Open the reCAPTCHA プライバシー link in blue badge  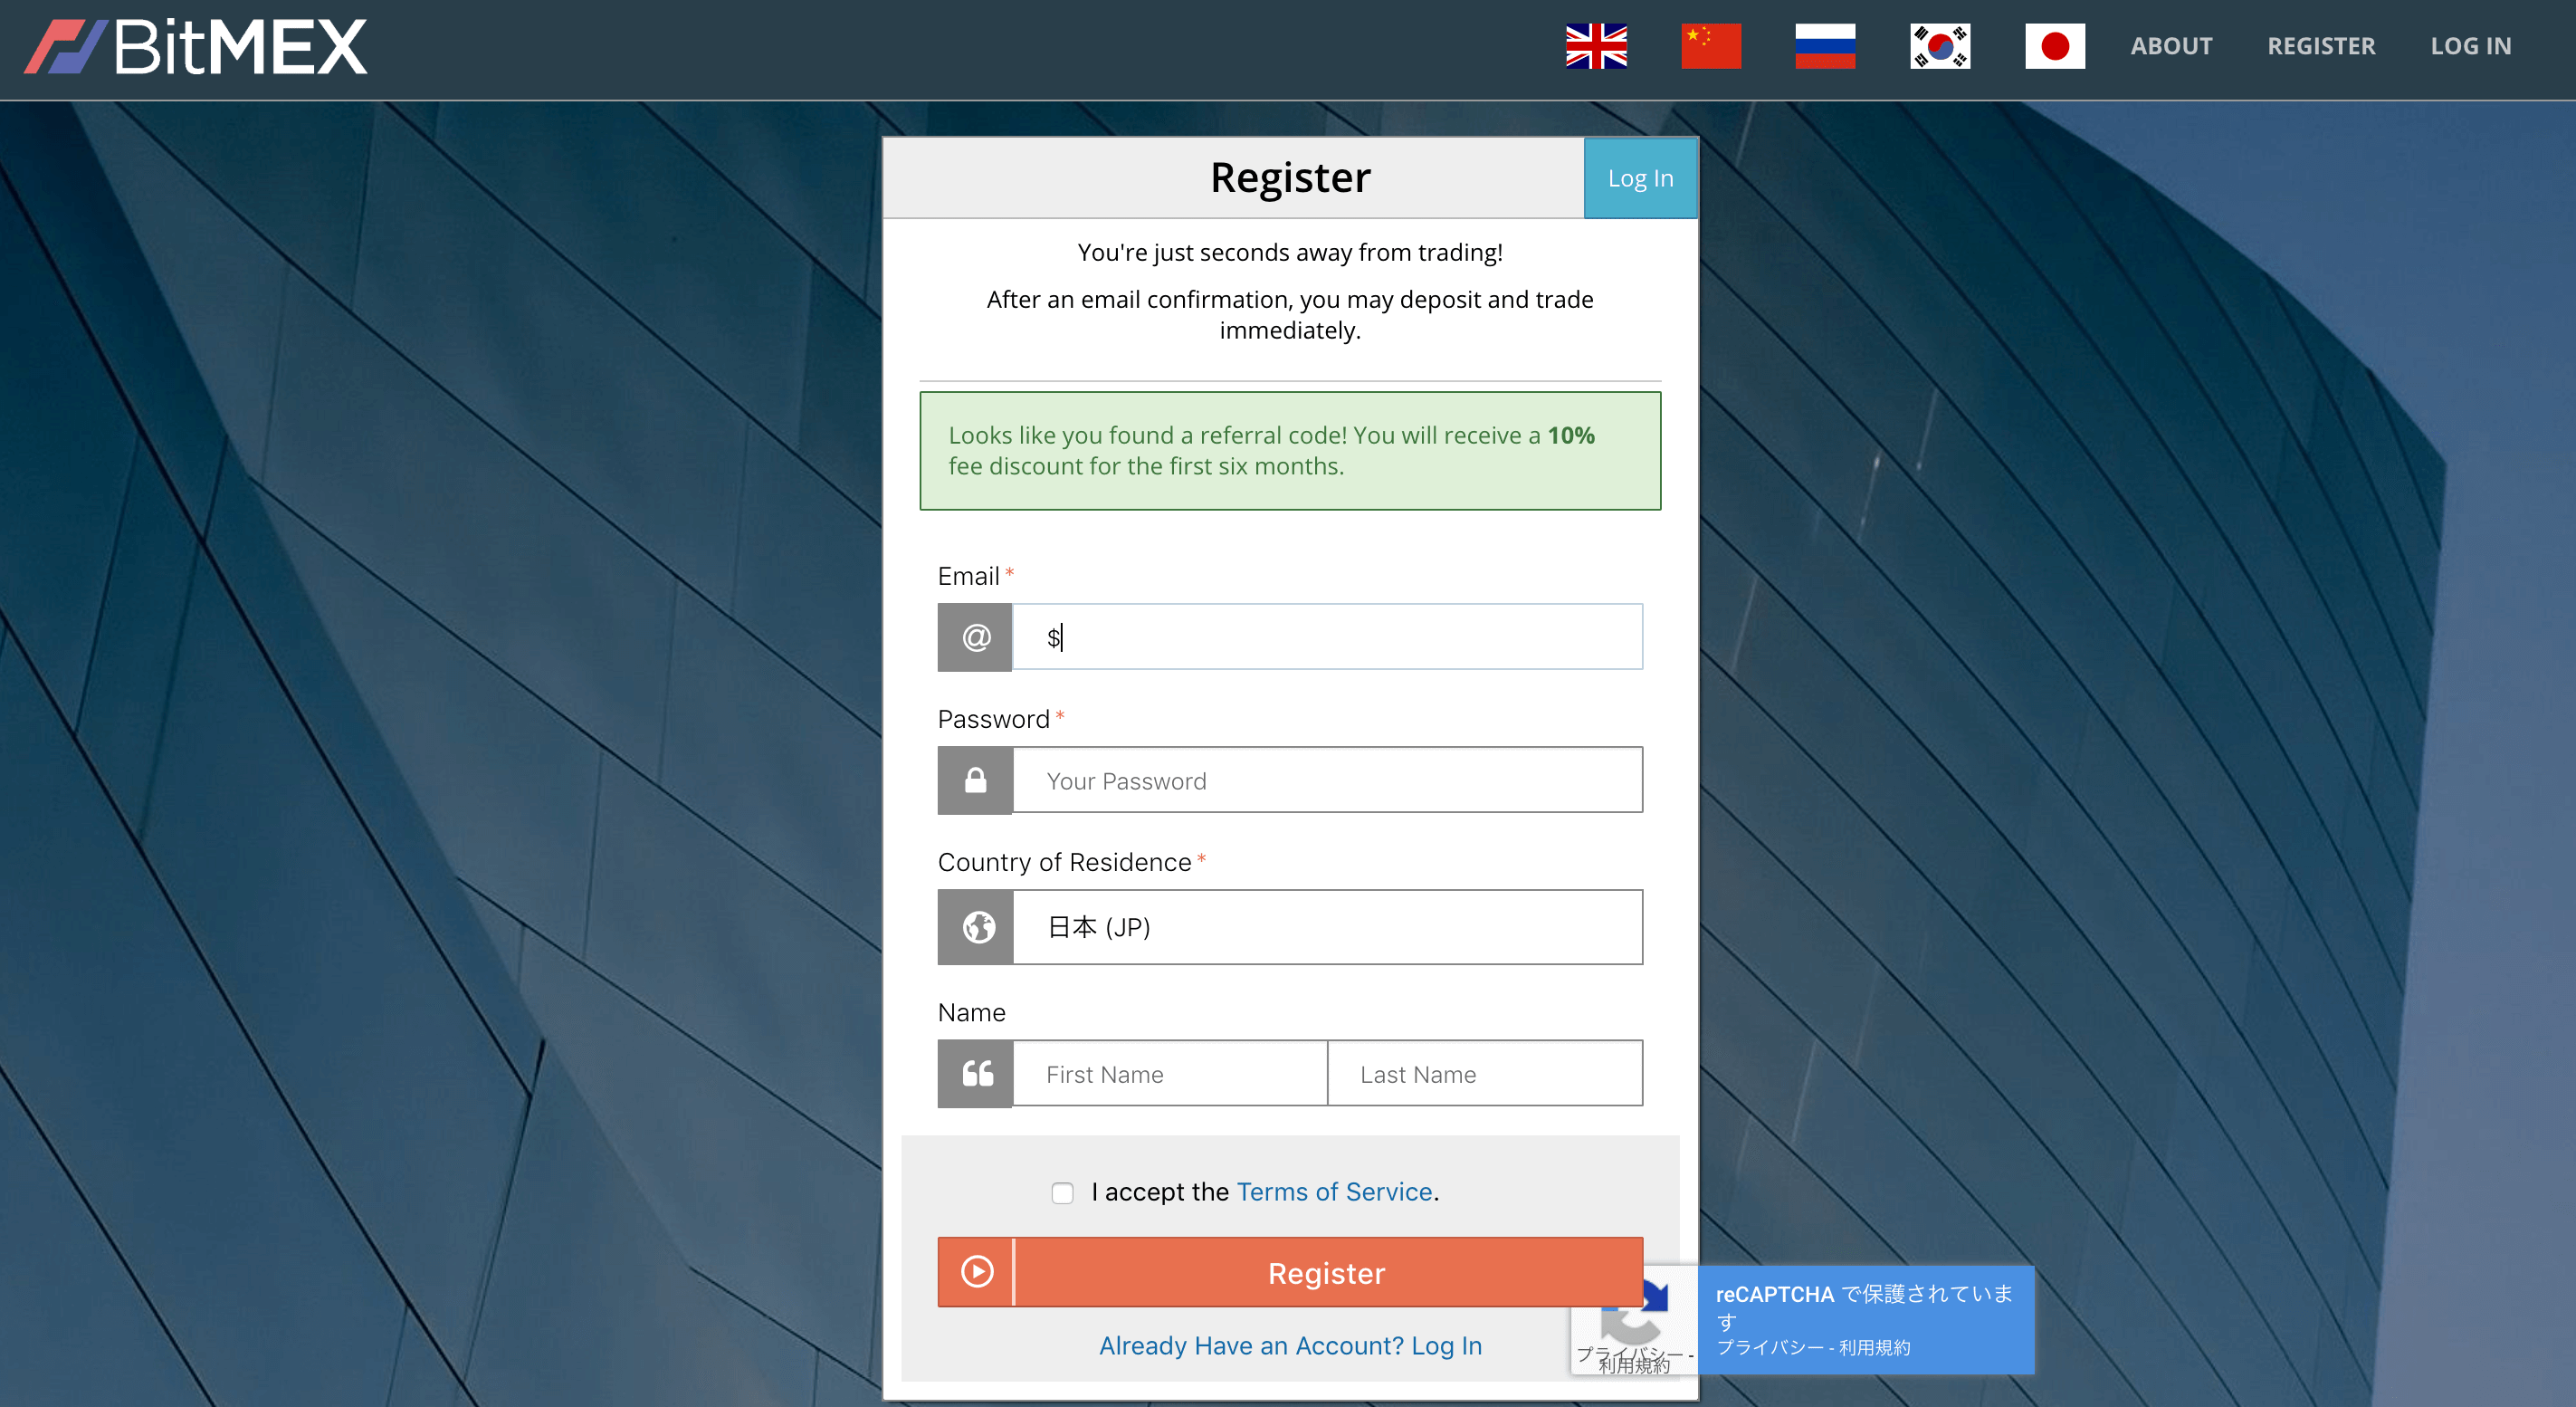1770,1347
